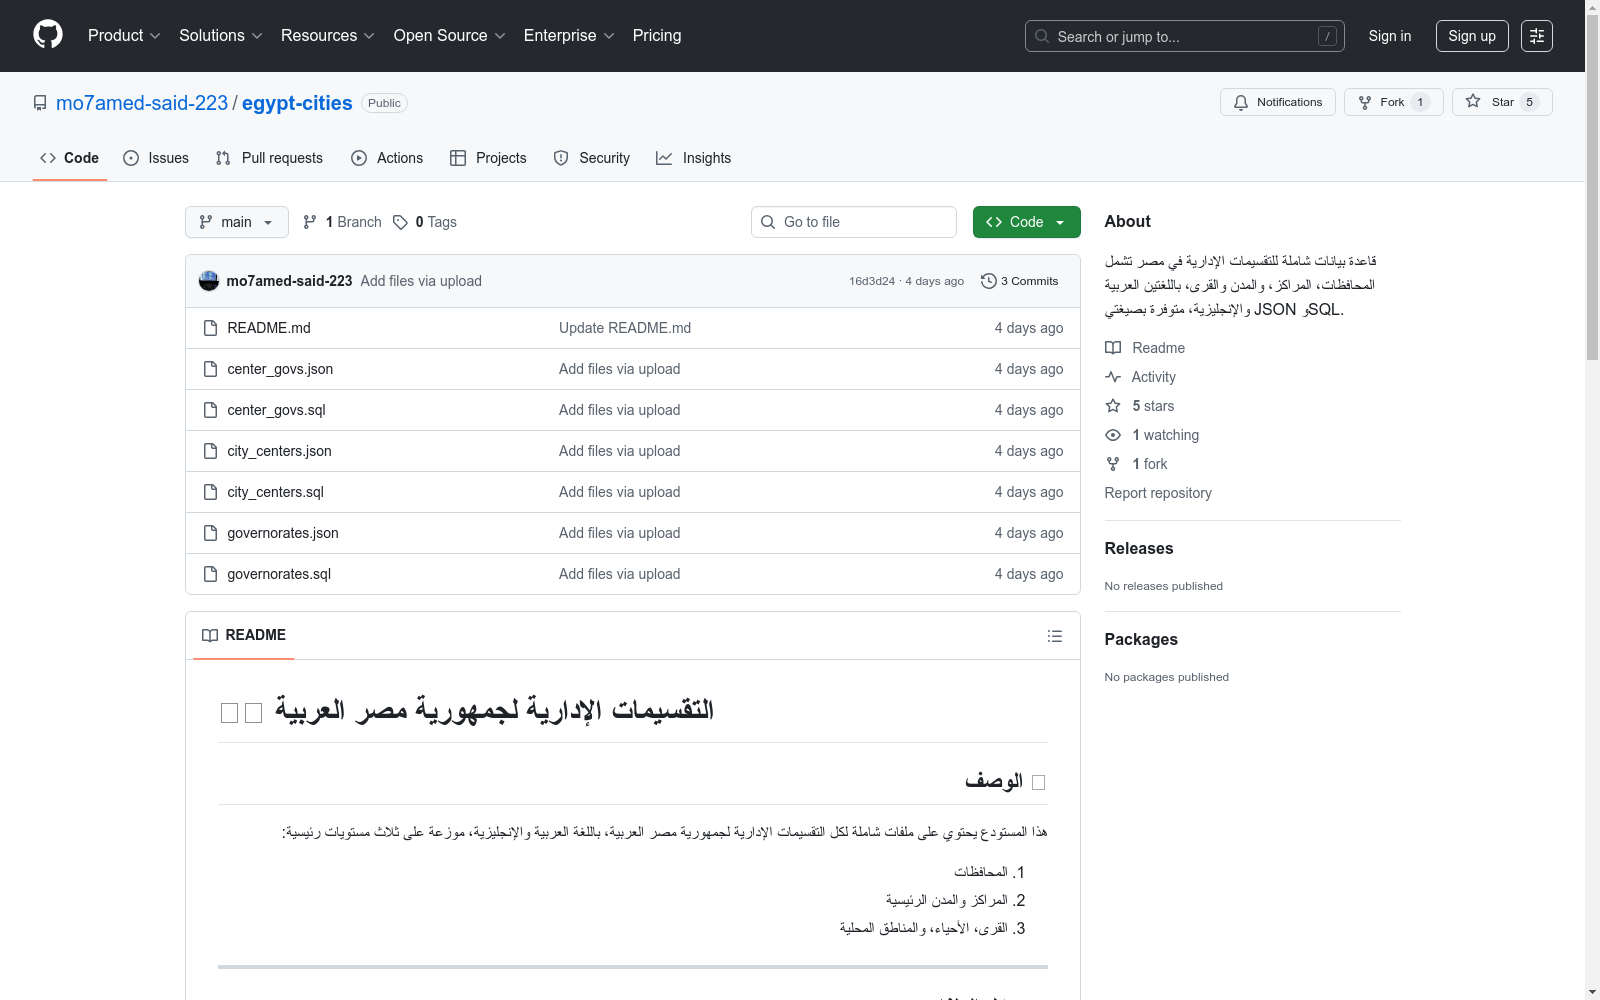Open the Projects tab
This screenshot has height=1000, width=1600.
click(488, 158)
